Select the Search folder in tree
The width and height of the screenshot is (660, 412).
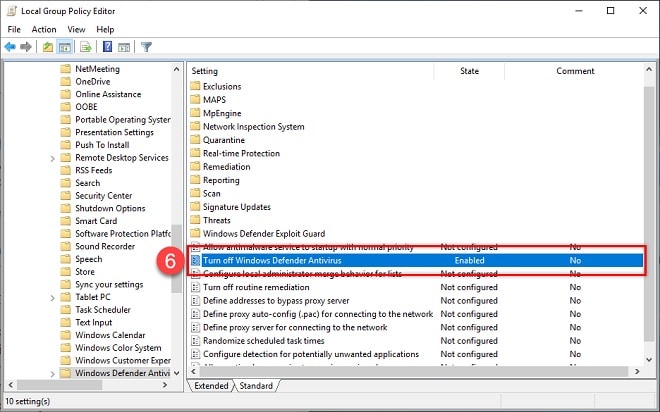(88, 183)
